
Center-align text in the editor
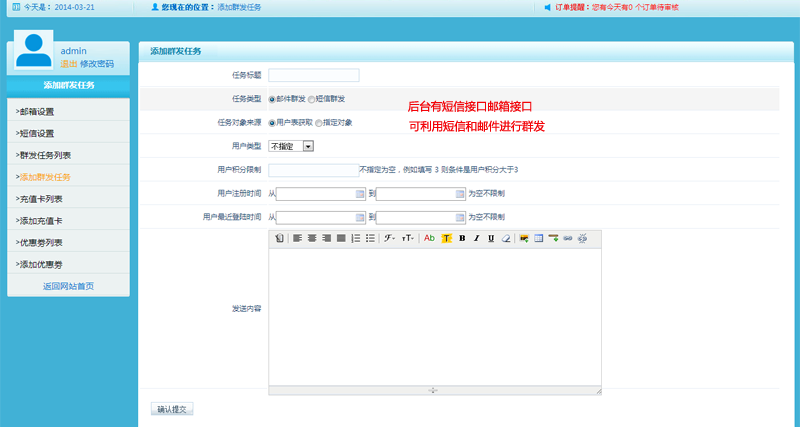coord(312,238)
